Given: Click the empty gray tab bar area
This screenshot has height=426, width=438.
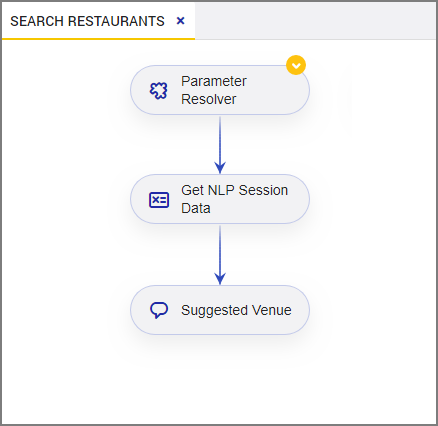Looking at the screenshot, I should point(315,21).
